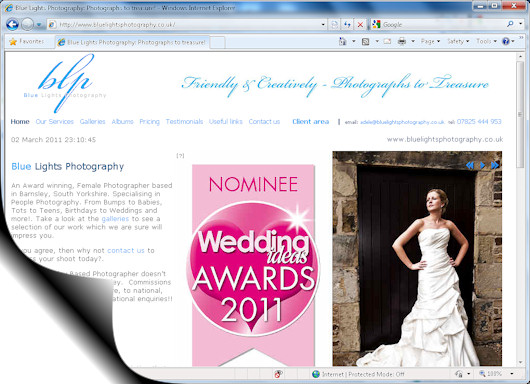
Task: Expand the toolbar overflow chevron
Action: pos(521,38)
